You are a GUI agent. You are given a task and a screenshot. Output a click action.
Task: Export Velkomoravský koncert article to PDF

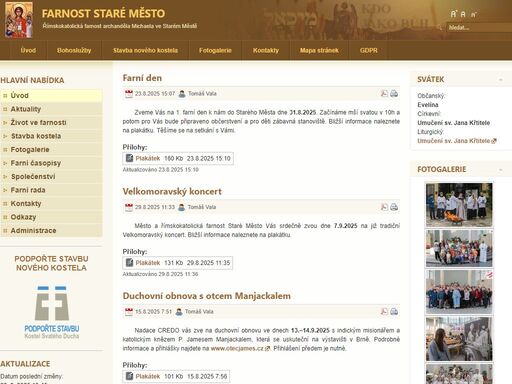pyautogui.click(x=384, y=207)
